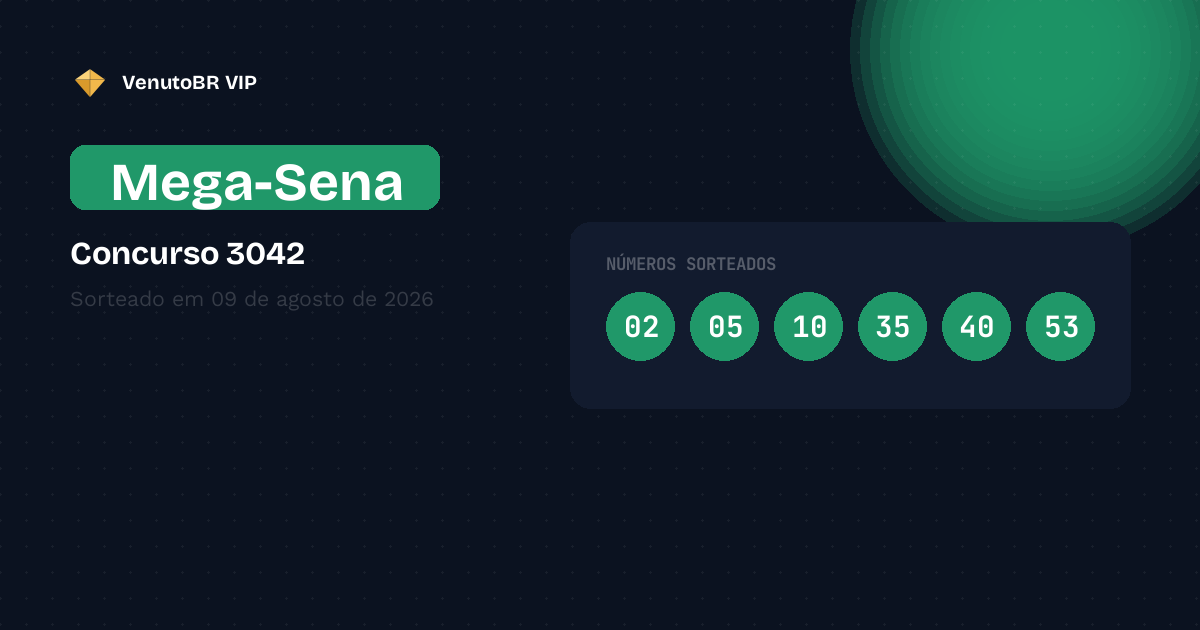Click the green Mega-Sena badge
This screenshot has width=1200, height=630.
click(255, 178)
